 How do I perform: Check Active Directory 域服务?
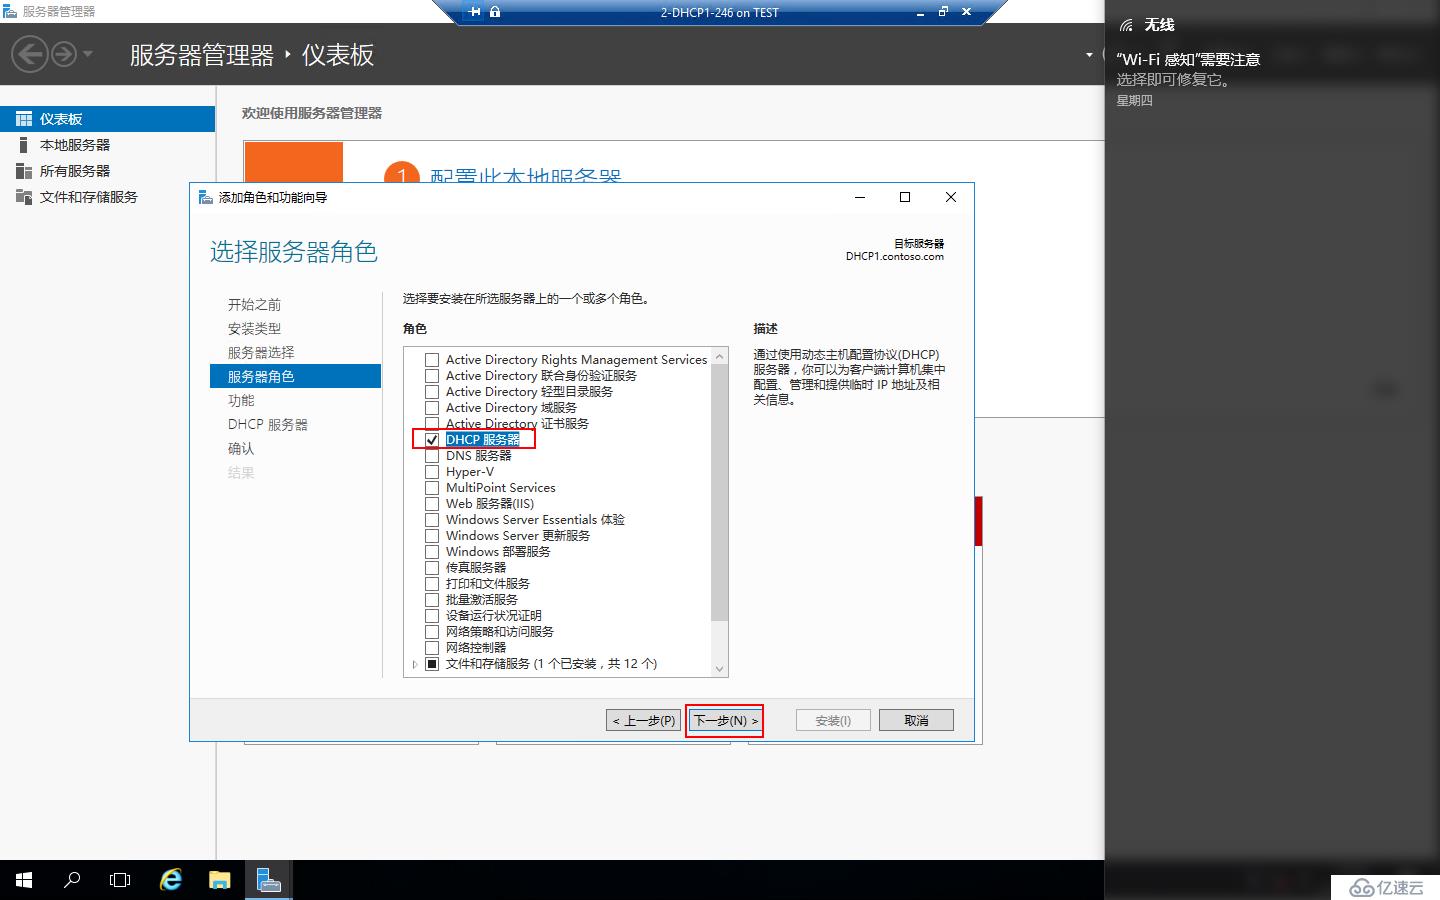tap(432, 408)
